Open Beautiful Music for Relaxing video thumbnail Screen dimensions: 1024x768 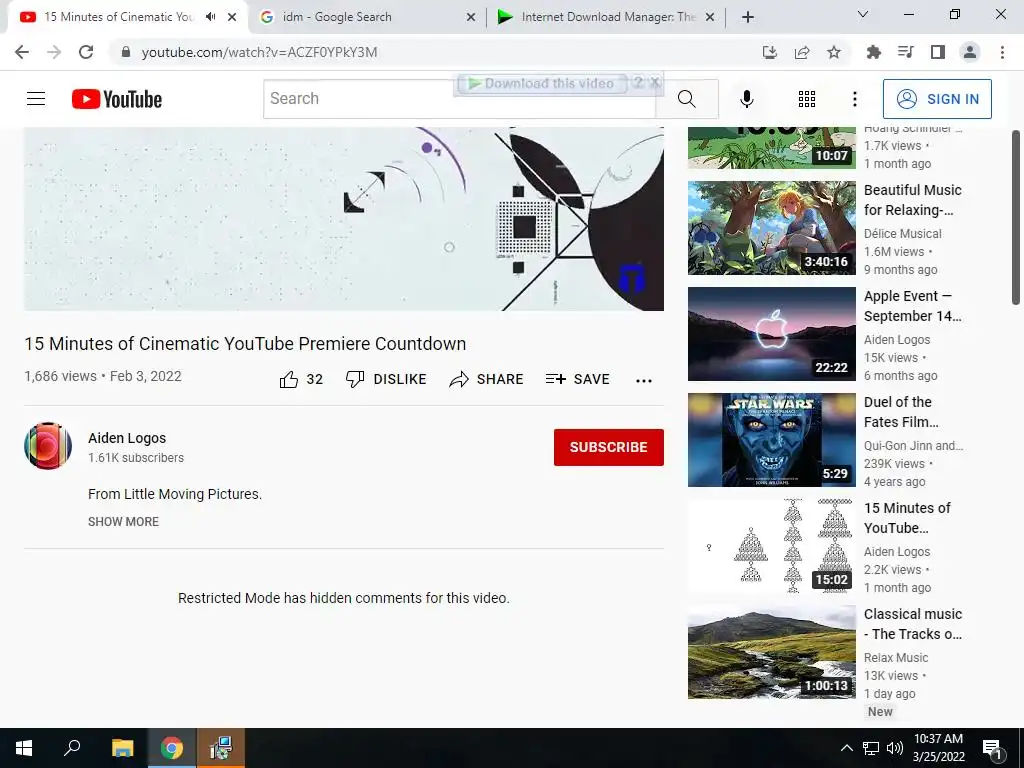(x=771, y=228)
